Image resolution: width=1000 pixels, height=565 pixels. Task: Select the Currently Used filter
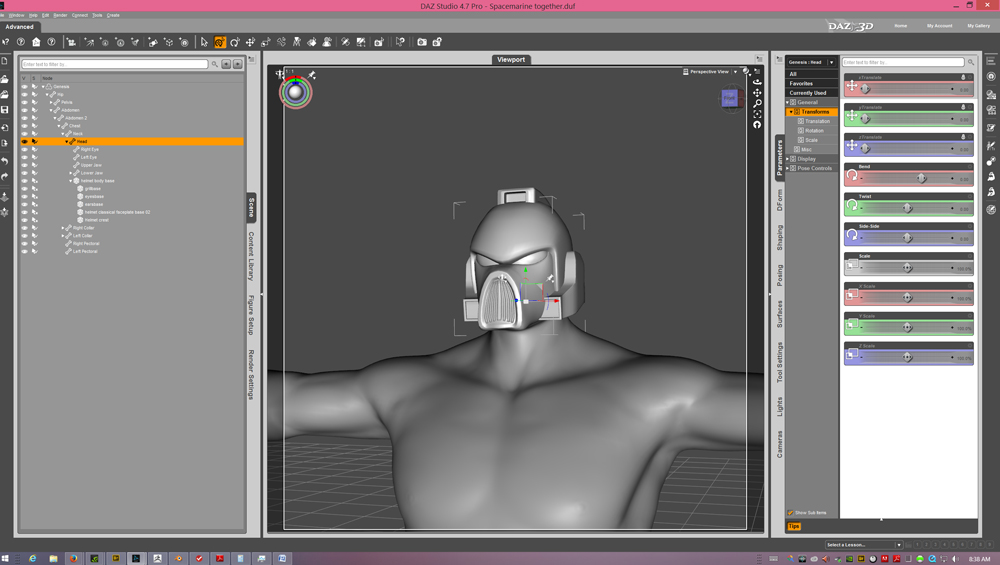808,93
